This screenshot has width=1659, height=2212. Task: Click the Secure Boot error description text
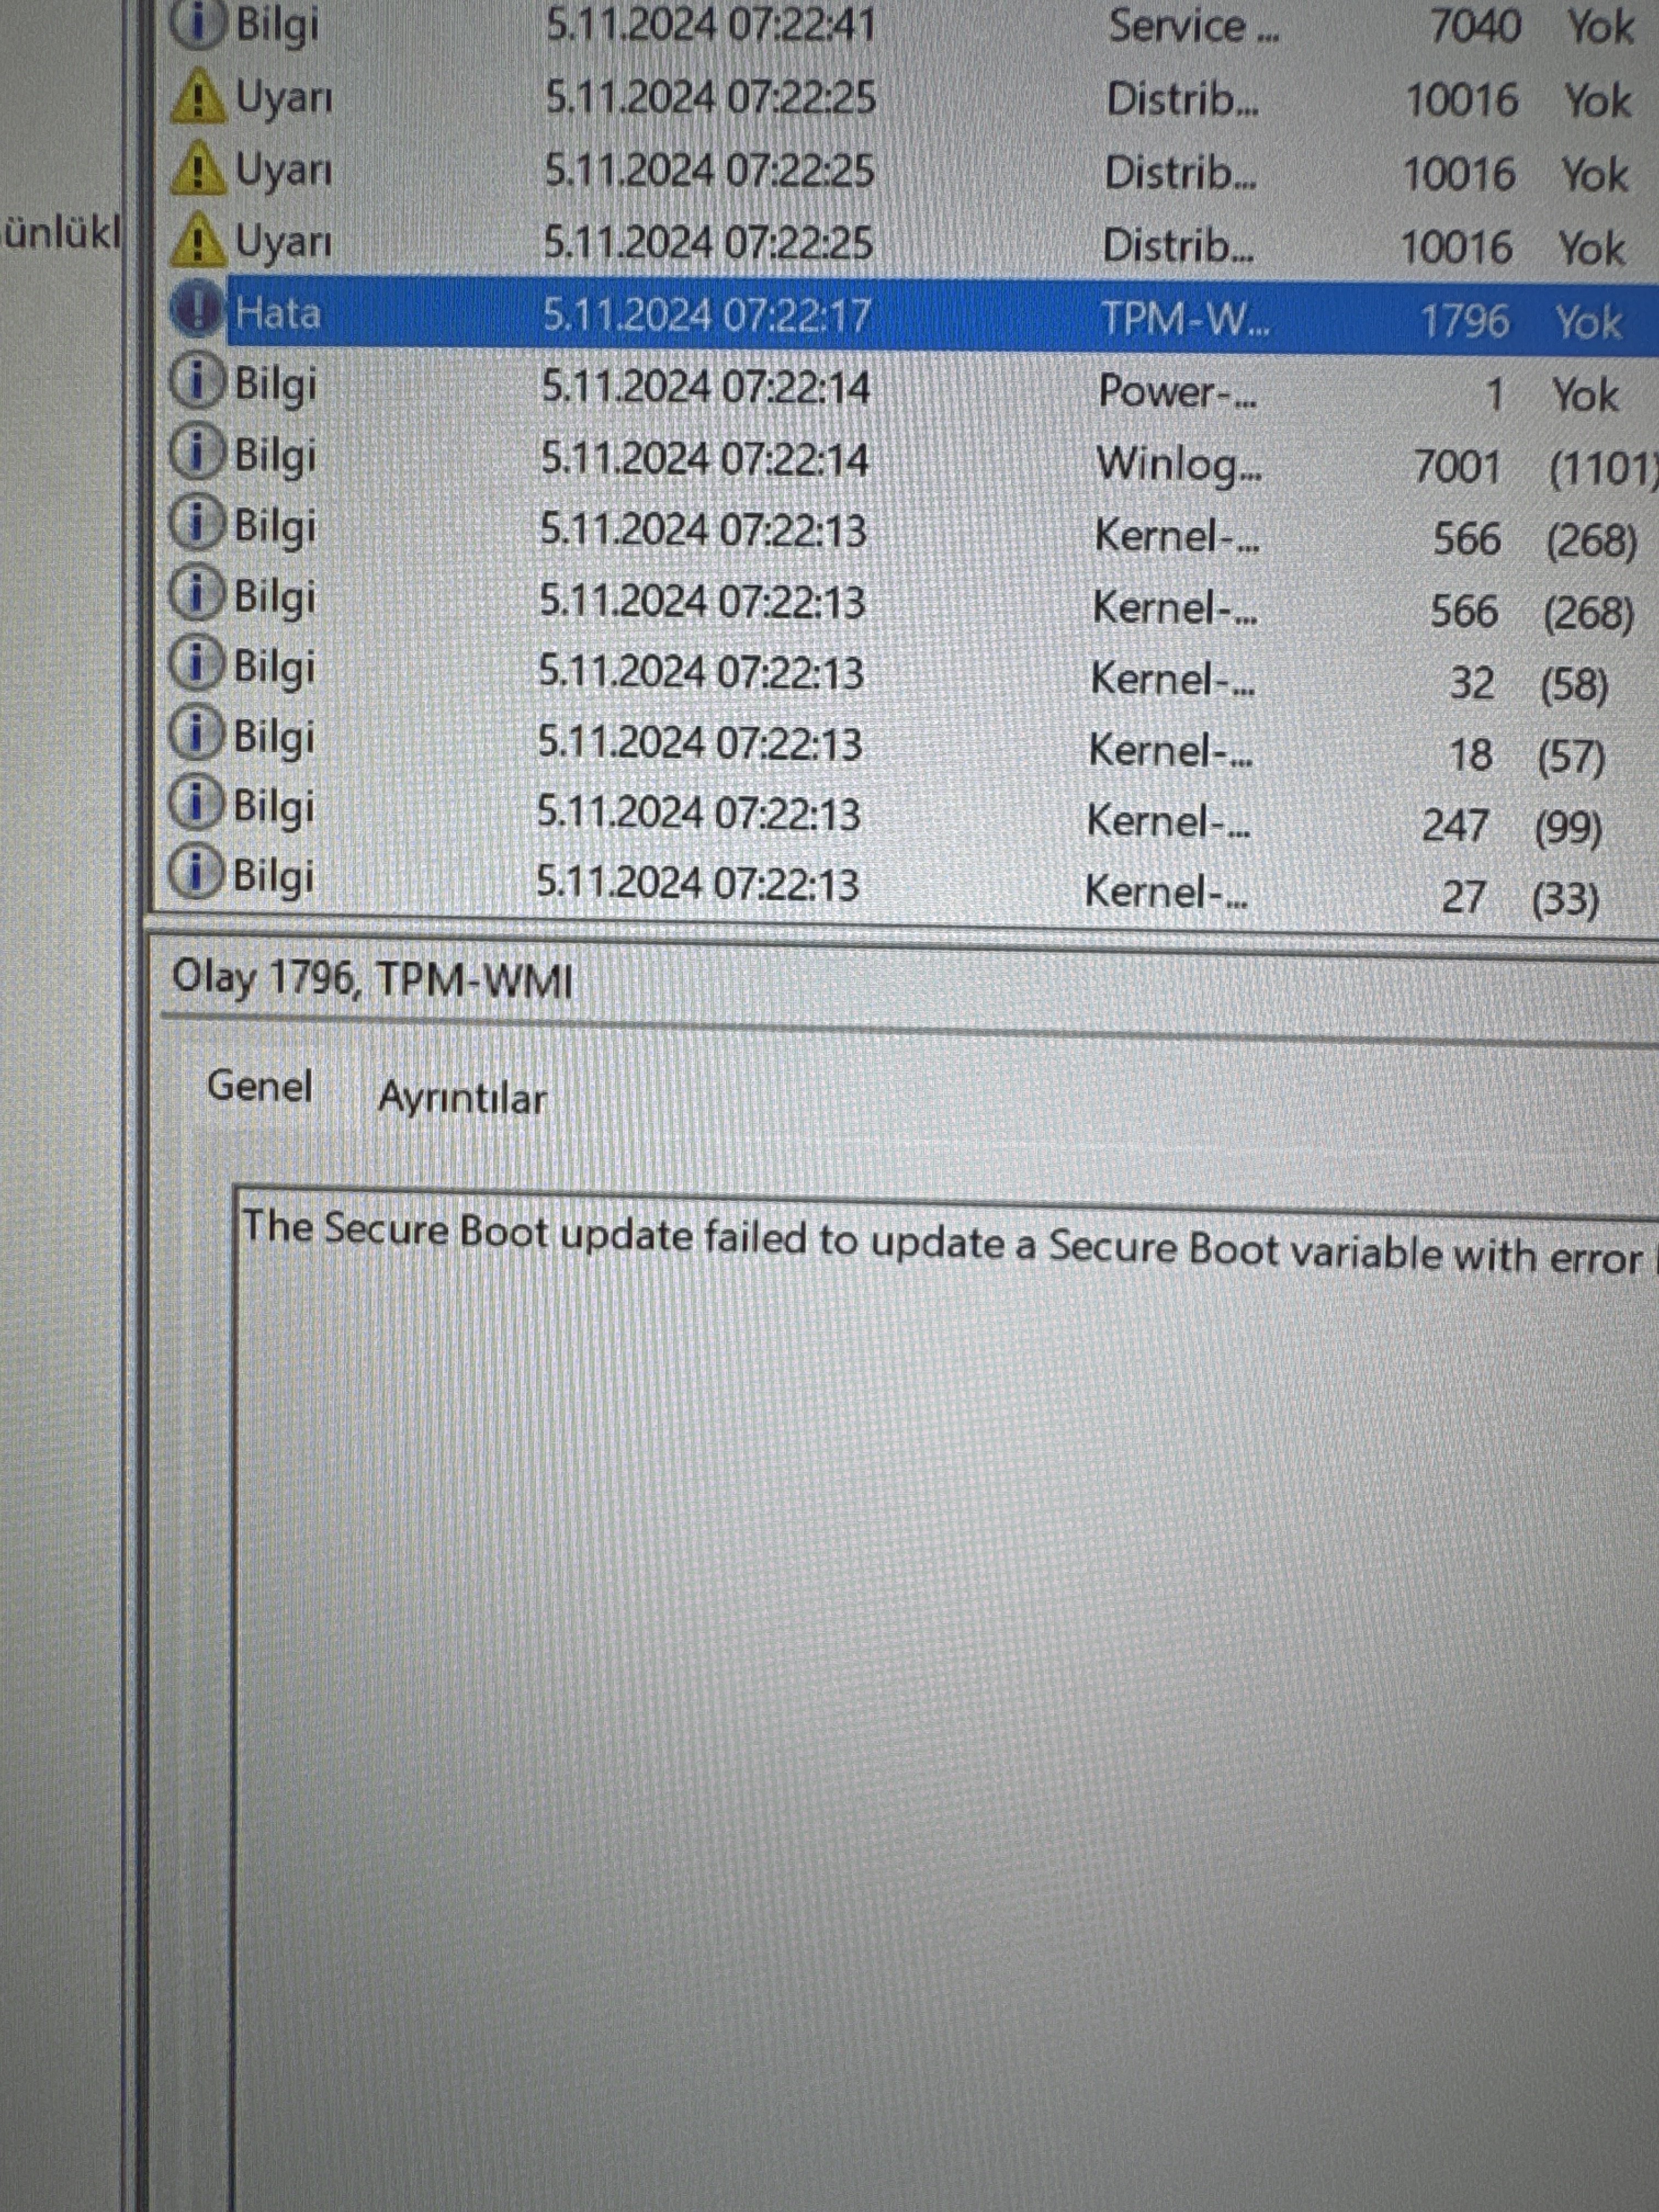940,1243
